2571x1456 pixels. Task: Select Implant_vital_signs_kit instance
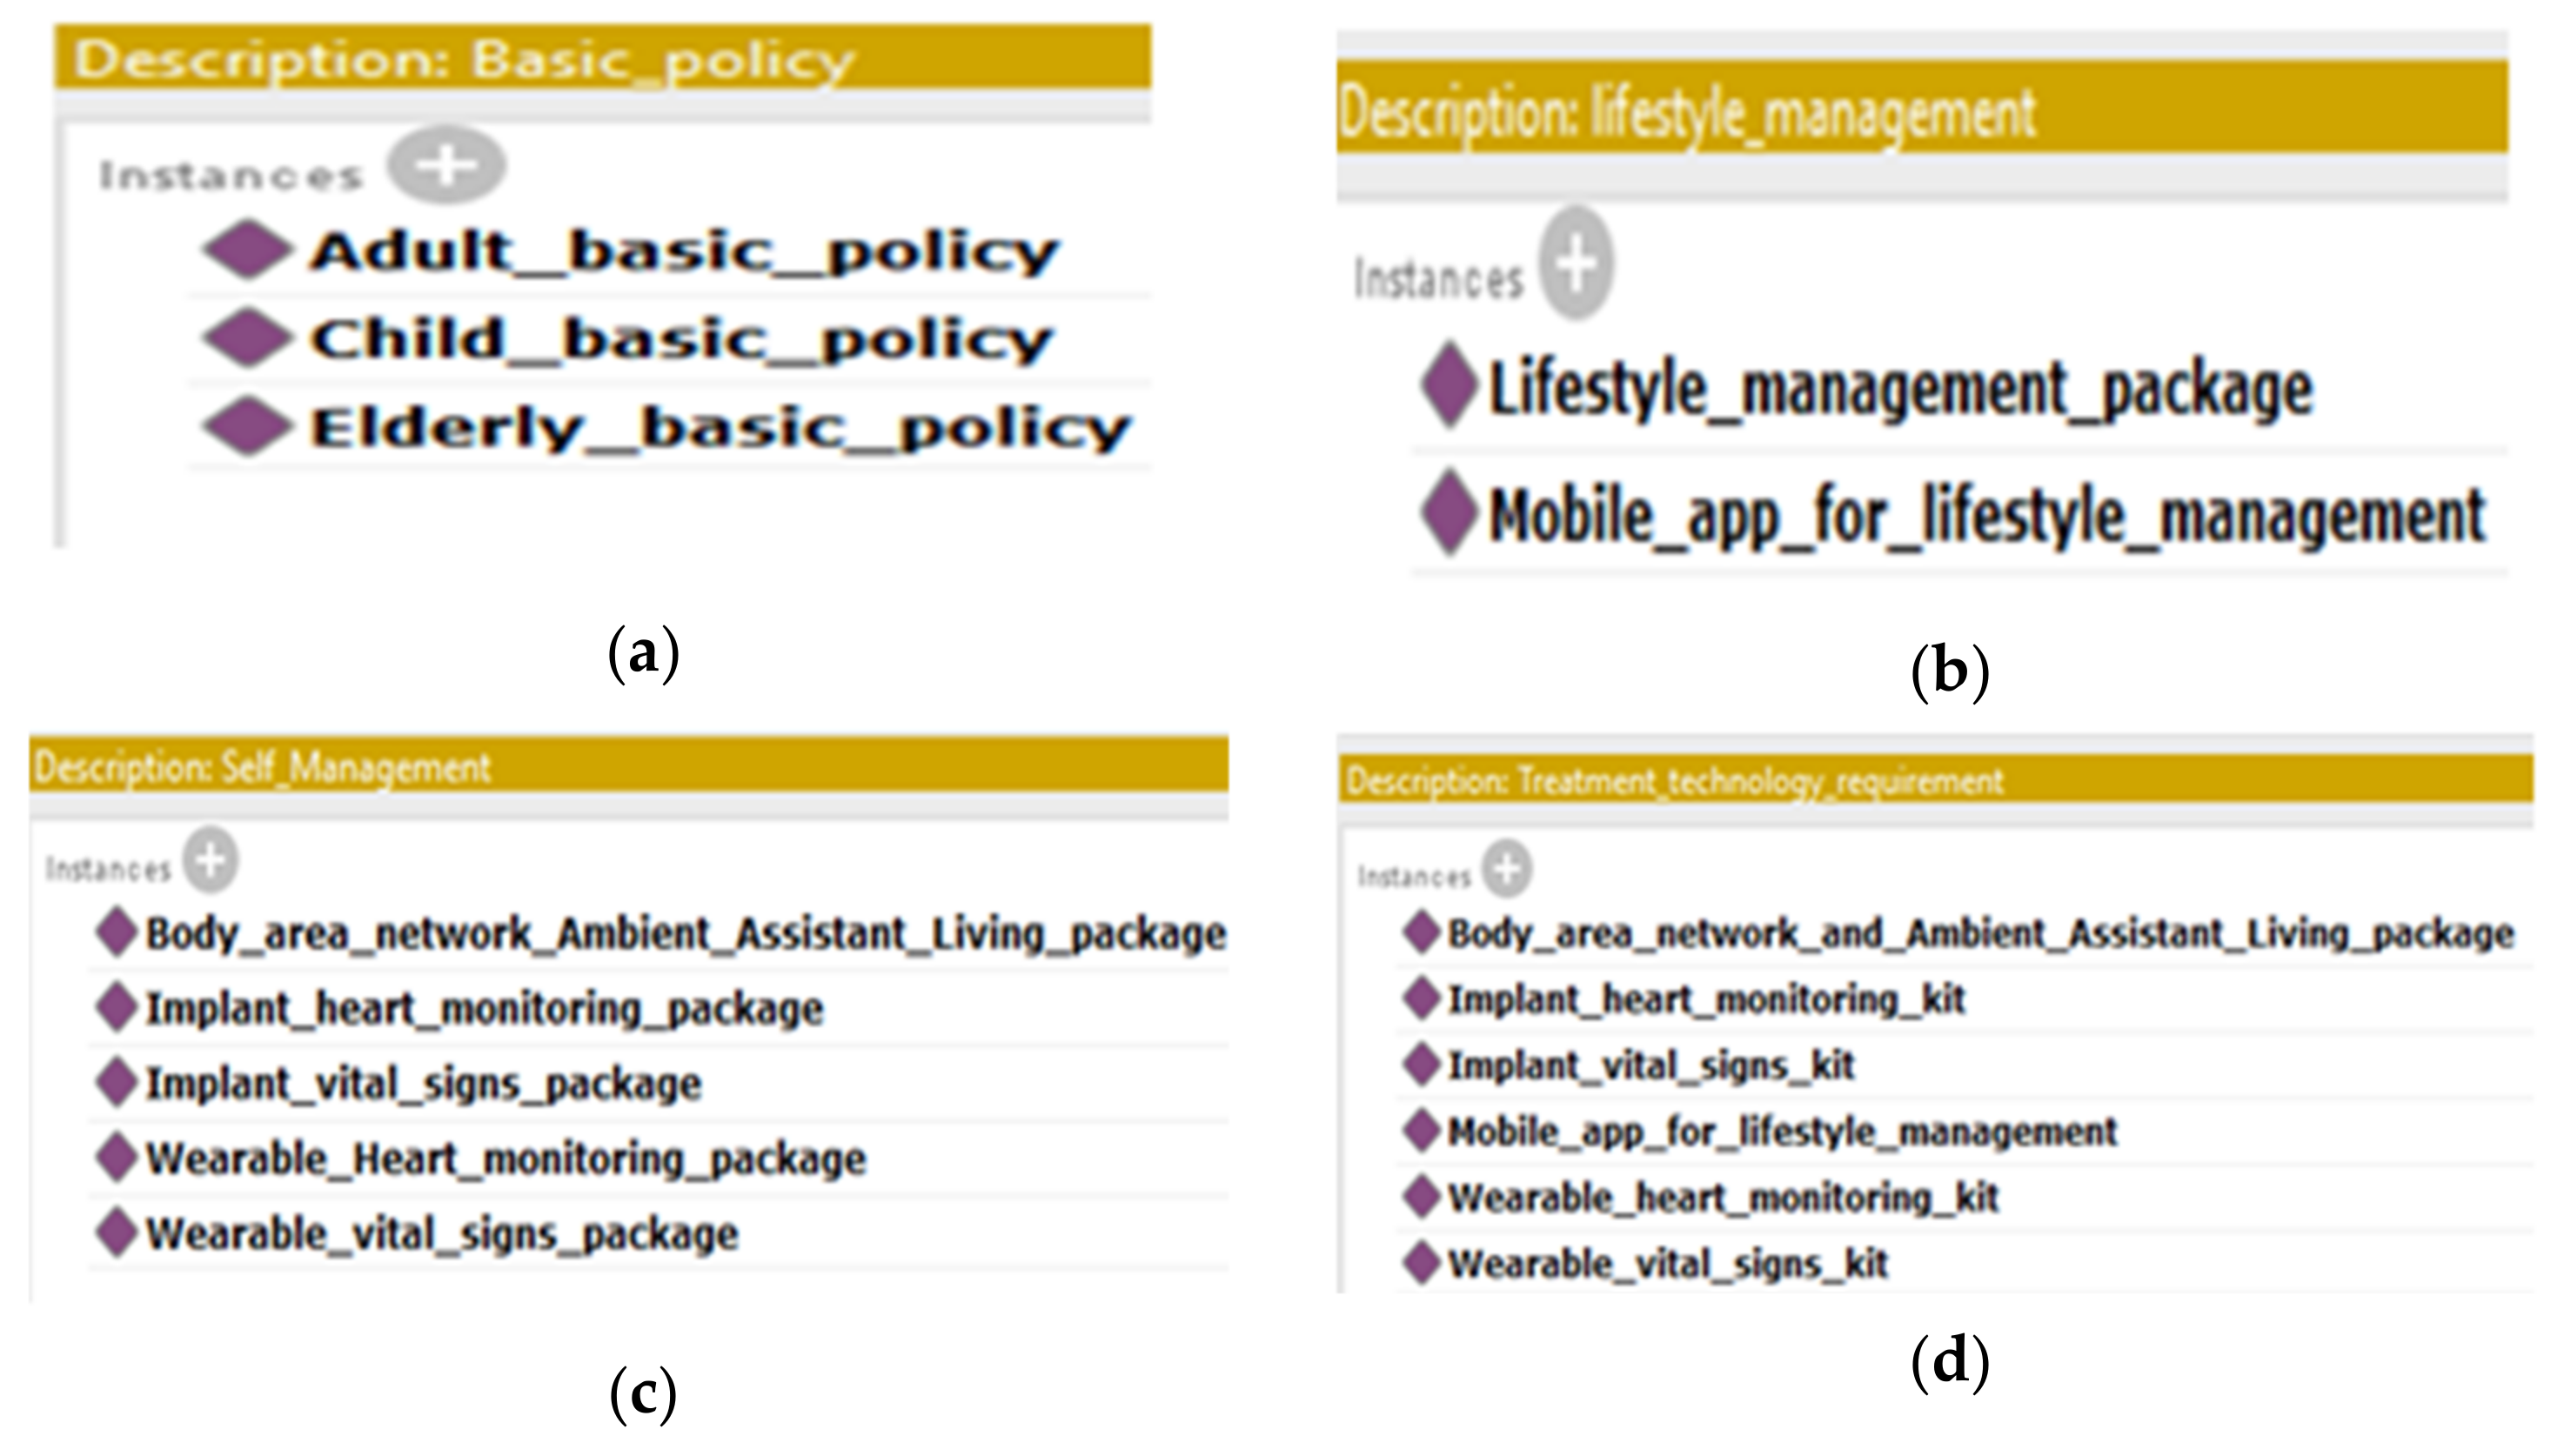click(1650, 1064)
